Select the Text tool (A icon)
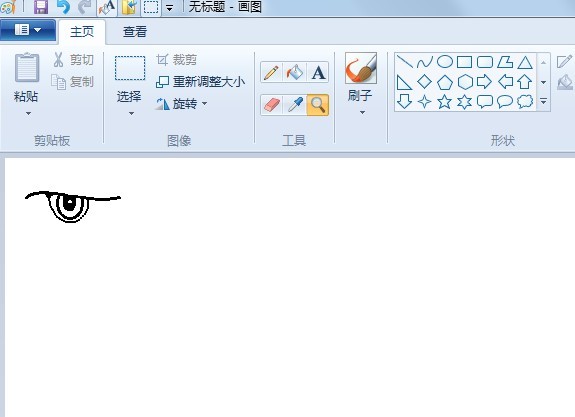Image resolution: width=575 pixels, height=417 pixels. [x=318, y=72]
